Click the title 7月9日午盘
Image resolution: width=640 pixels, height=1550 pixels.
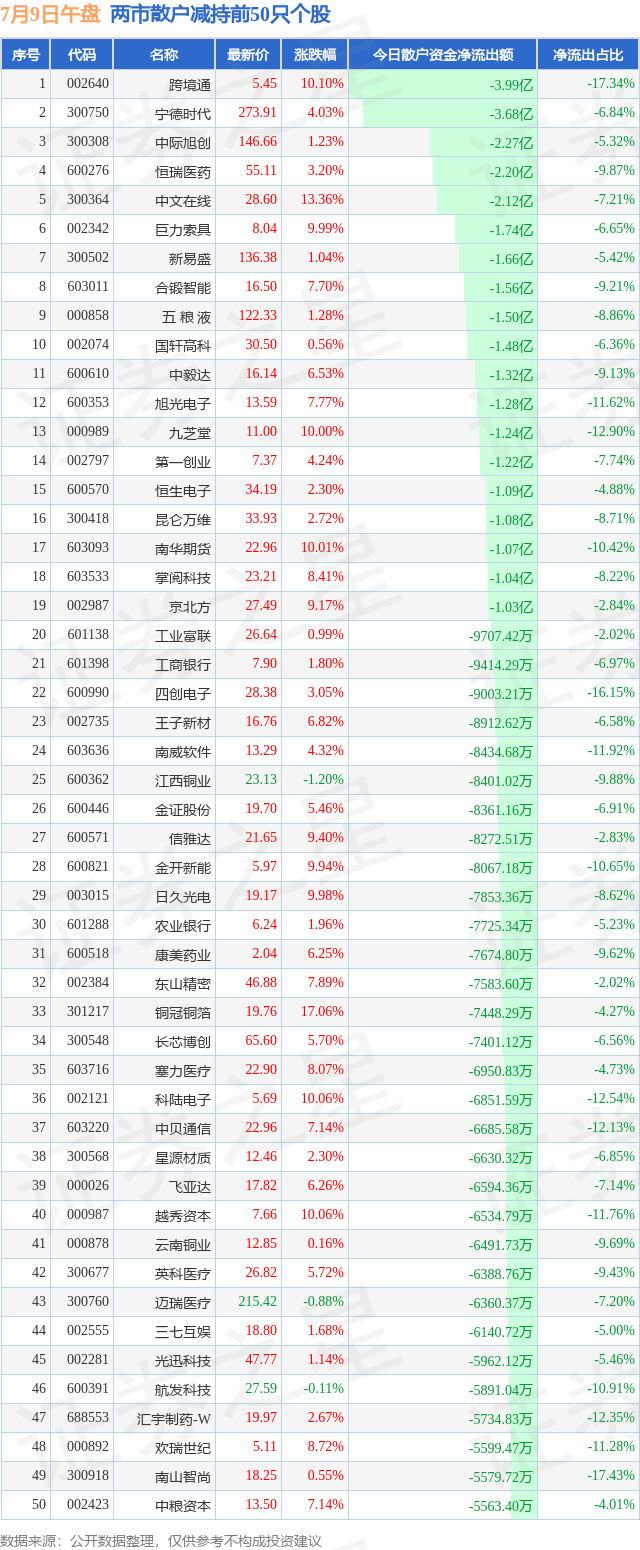pyautogui.click(x=50, y=14)
